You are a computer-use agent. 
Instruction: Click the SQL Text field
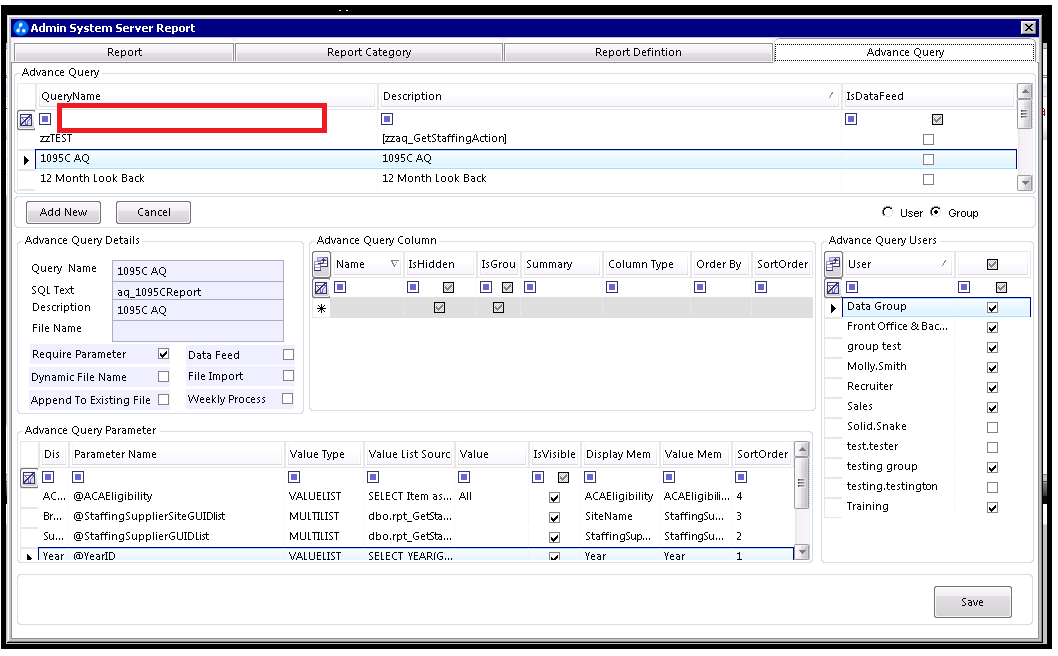click(198, 291)
